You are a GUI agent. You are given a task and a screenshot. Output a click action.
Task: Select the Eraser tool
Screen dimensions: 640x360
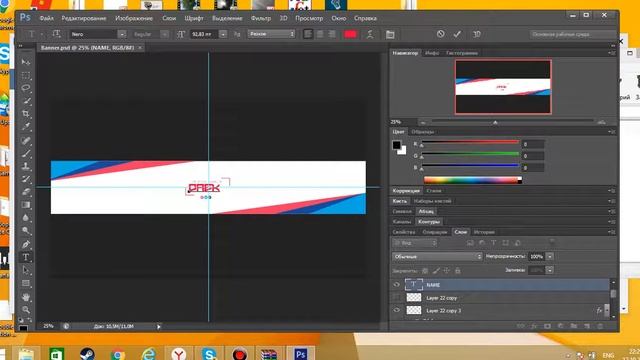pyautogui.click(x=26, y=192)
